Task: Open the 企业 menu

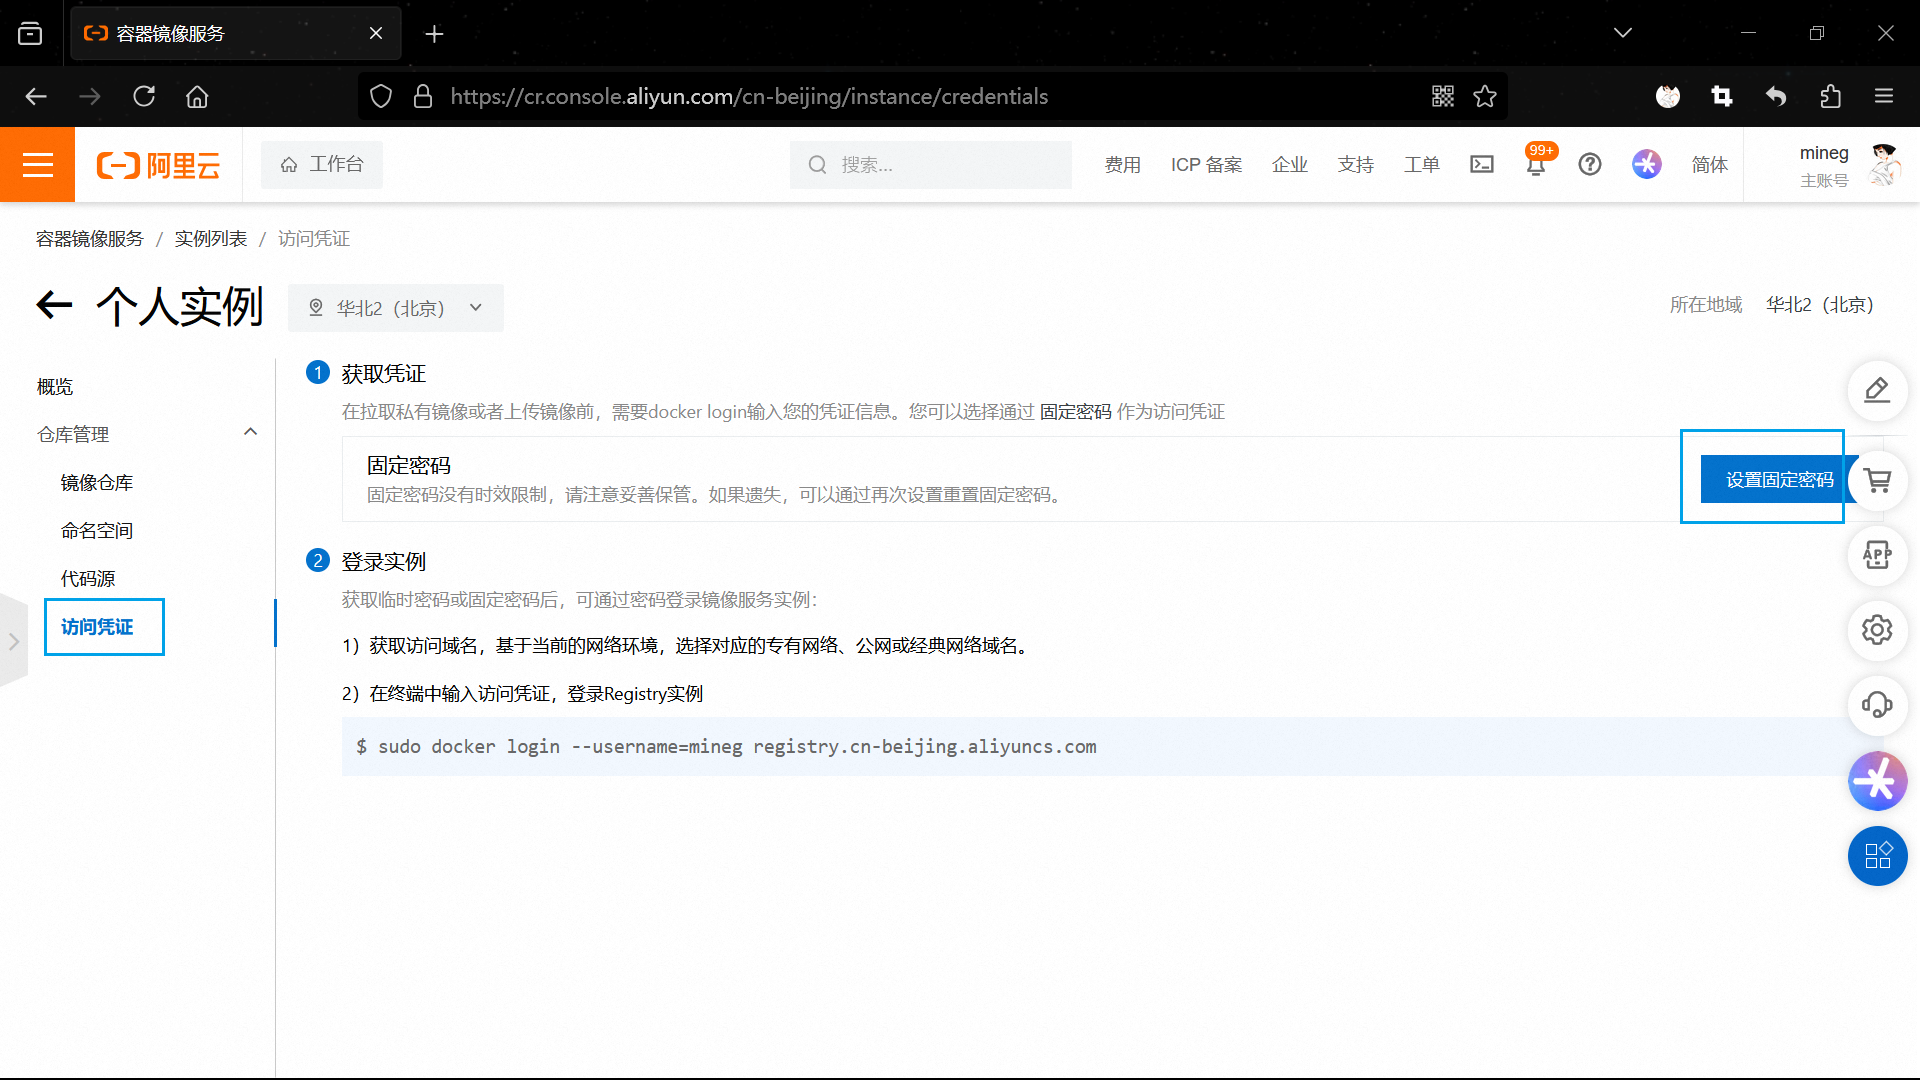Action: click(x=1289, y=164)
